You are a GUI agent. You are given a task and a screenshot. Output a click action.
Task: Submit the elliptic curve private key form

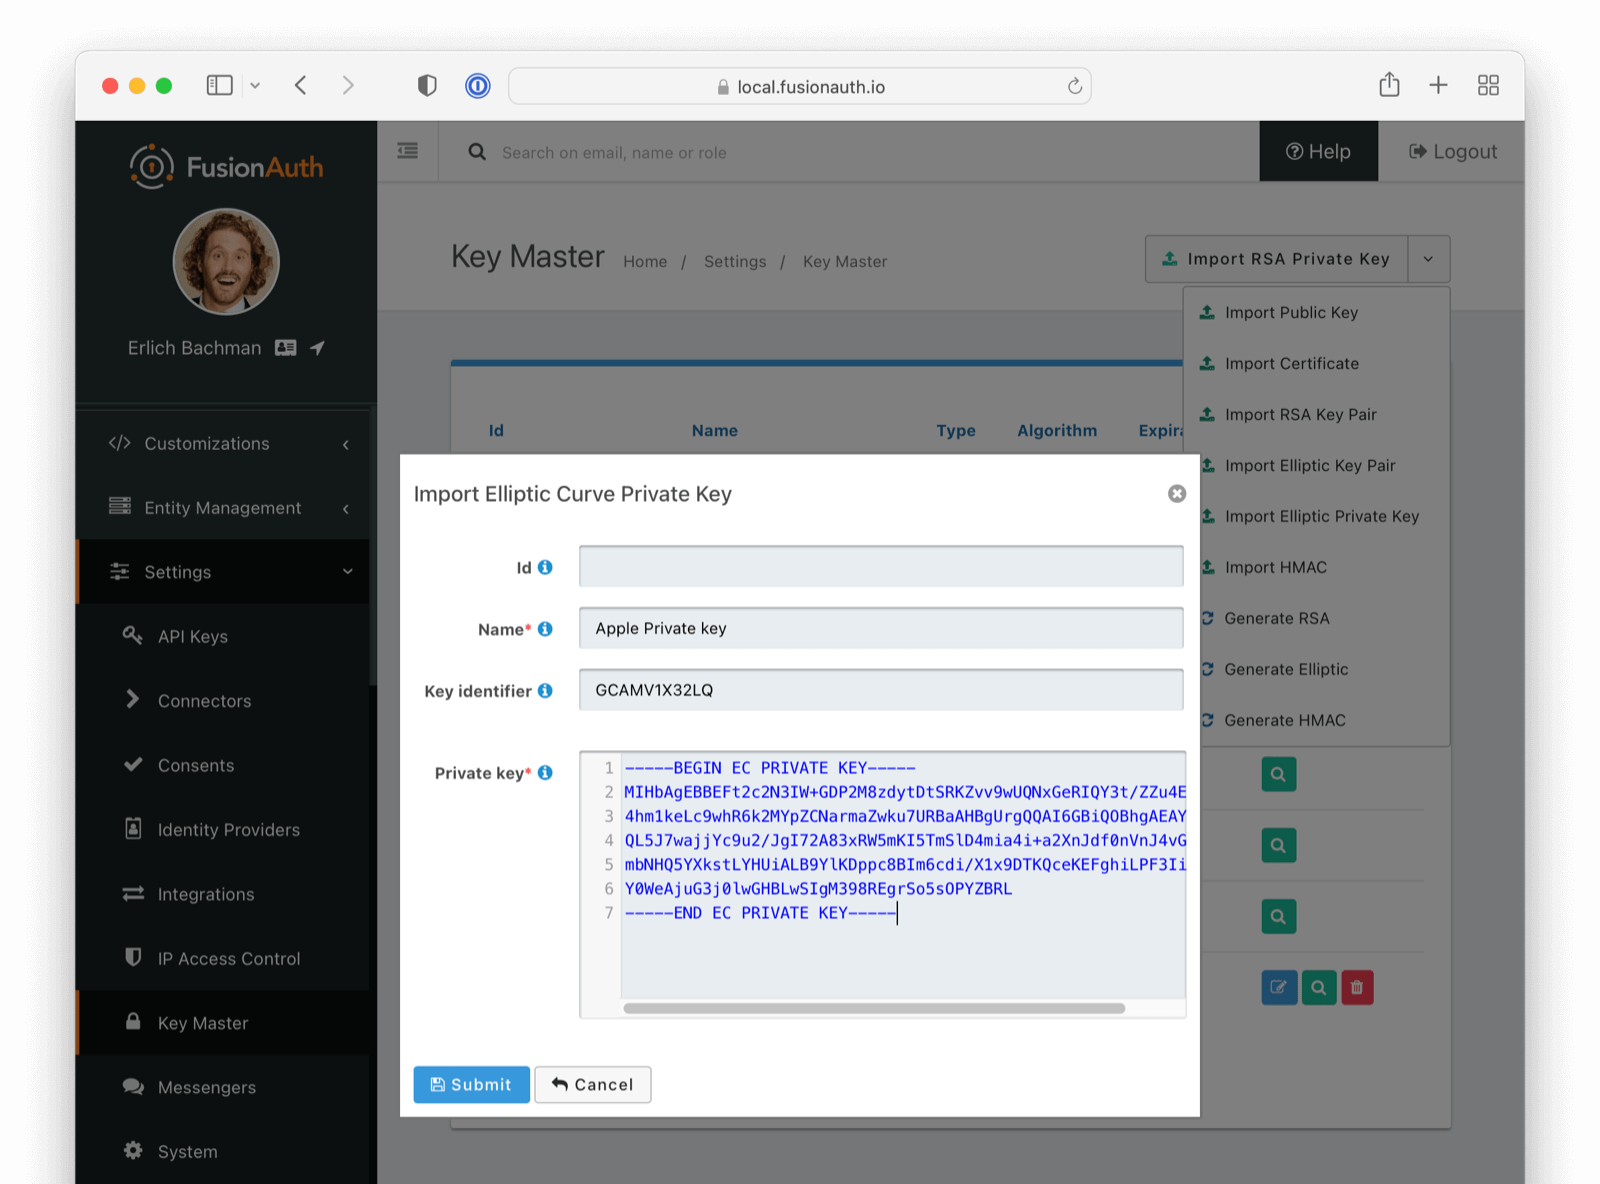471,1084
